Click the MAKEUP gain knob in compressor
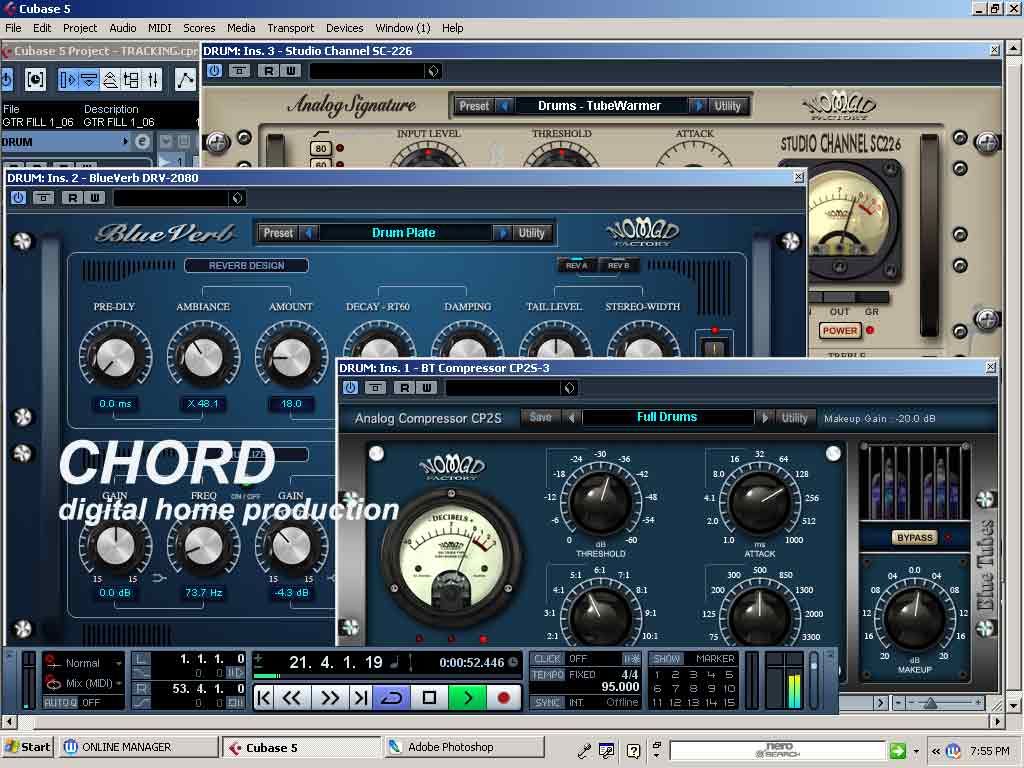Screen dimensions: 1024x768 914,616
